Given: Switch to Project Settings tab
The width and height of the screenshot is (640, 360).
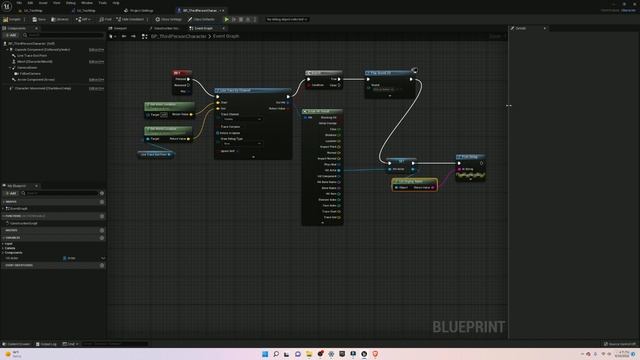Looking at the screenshot, I should pyautogui.click(x=138, y=11).
